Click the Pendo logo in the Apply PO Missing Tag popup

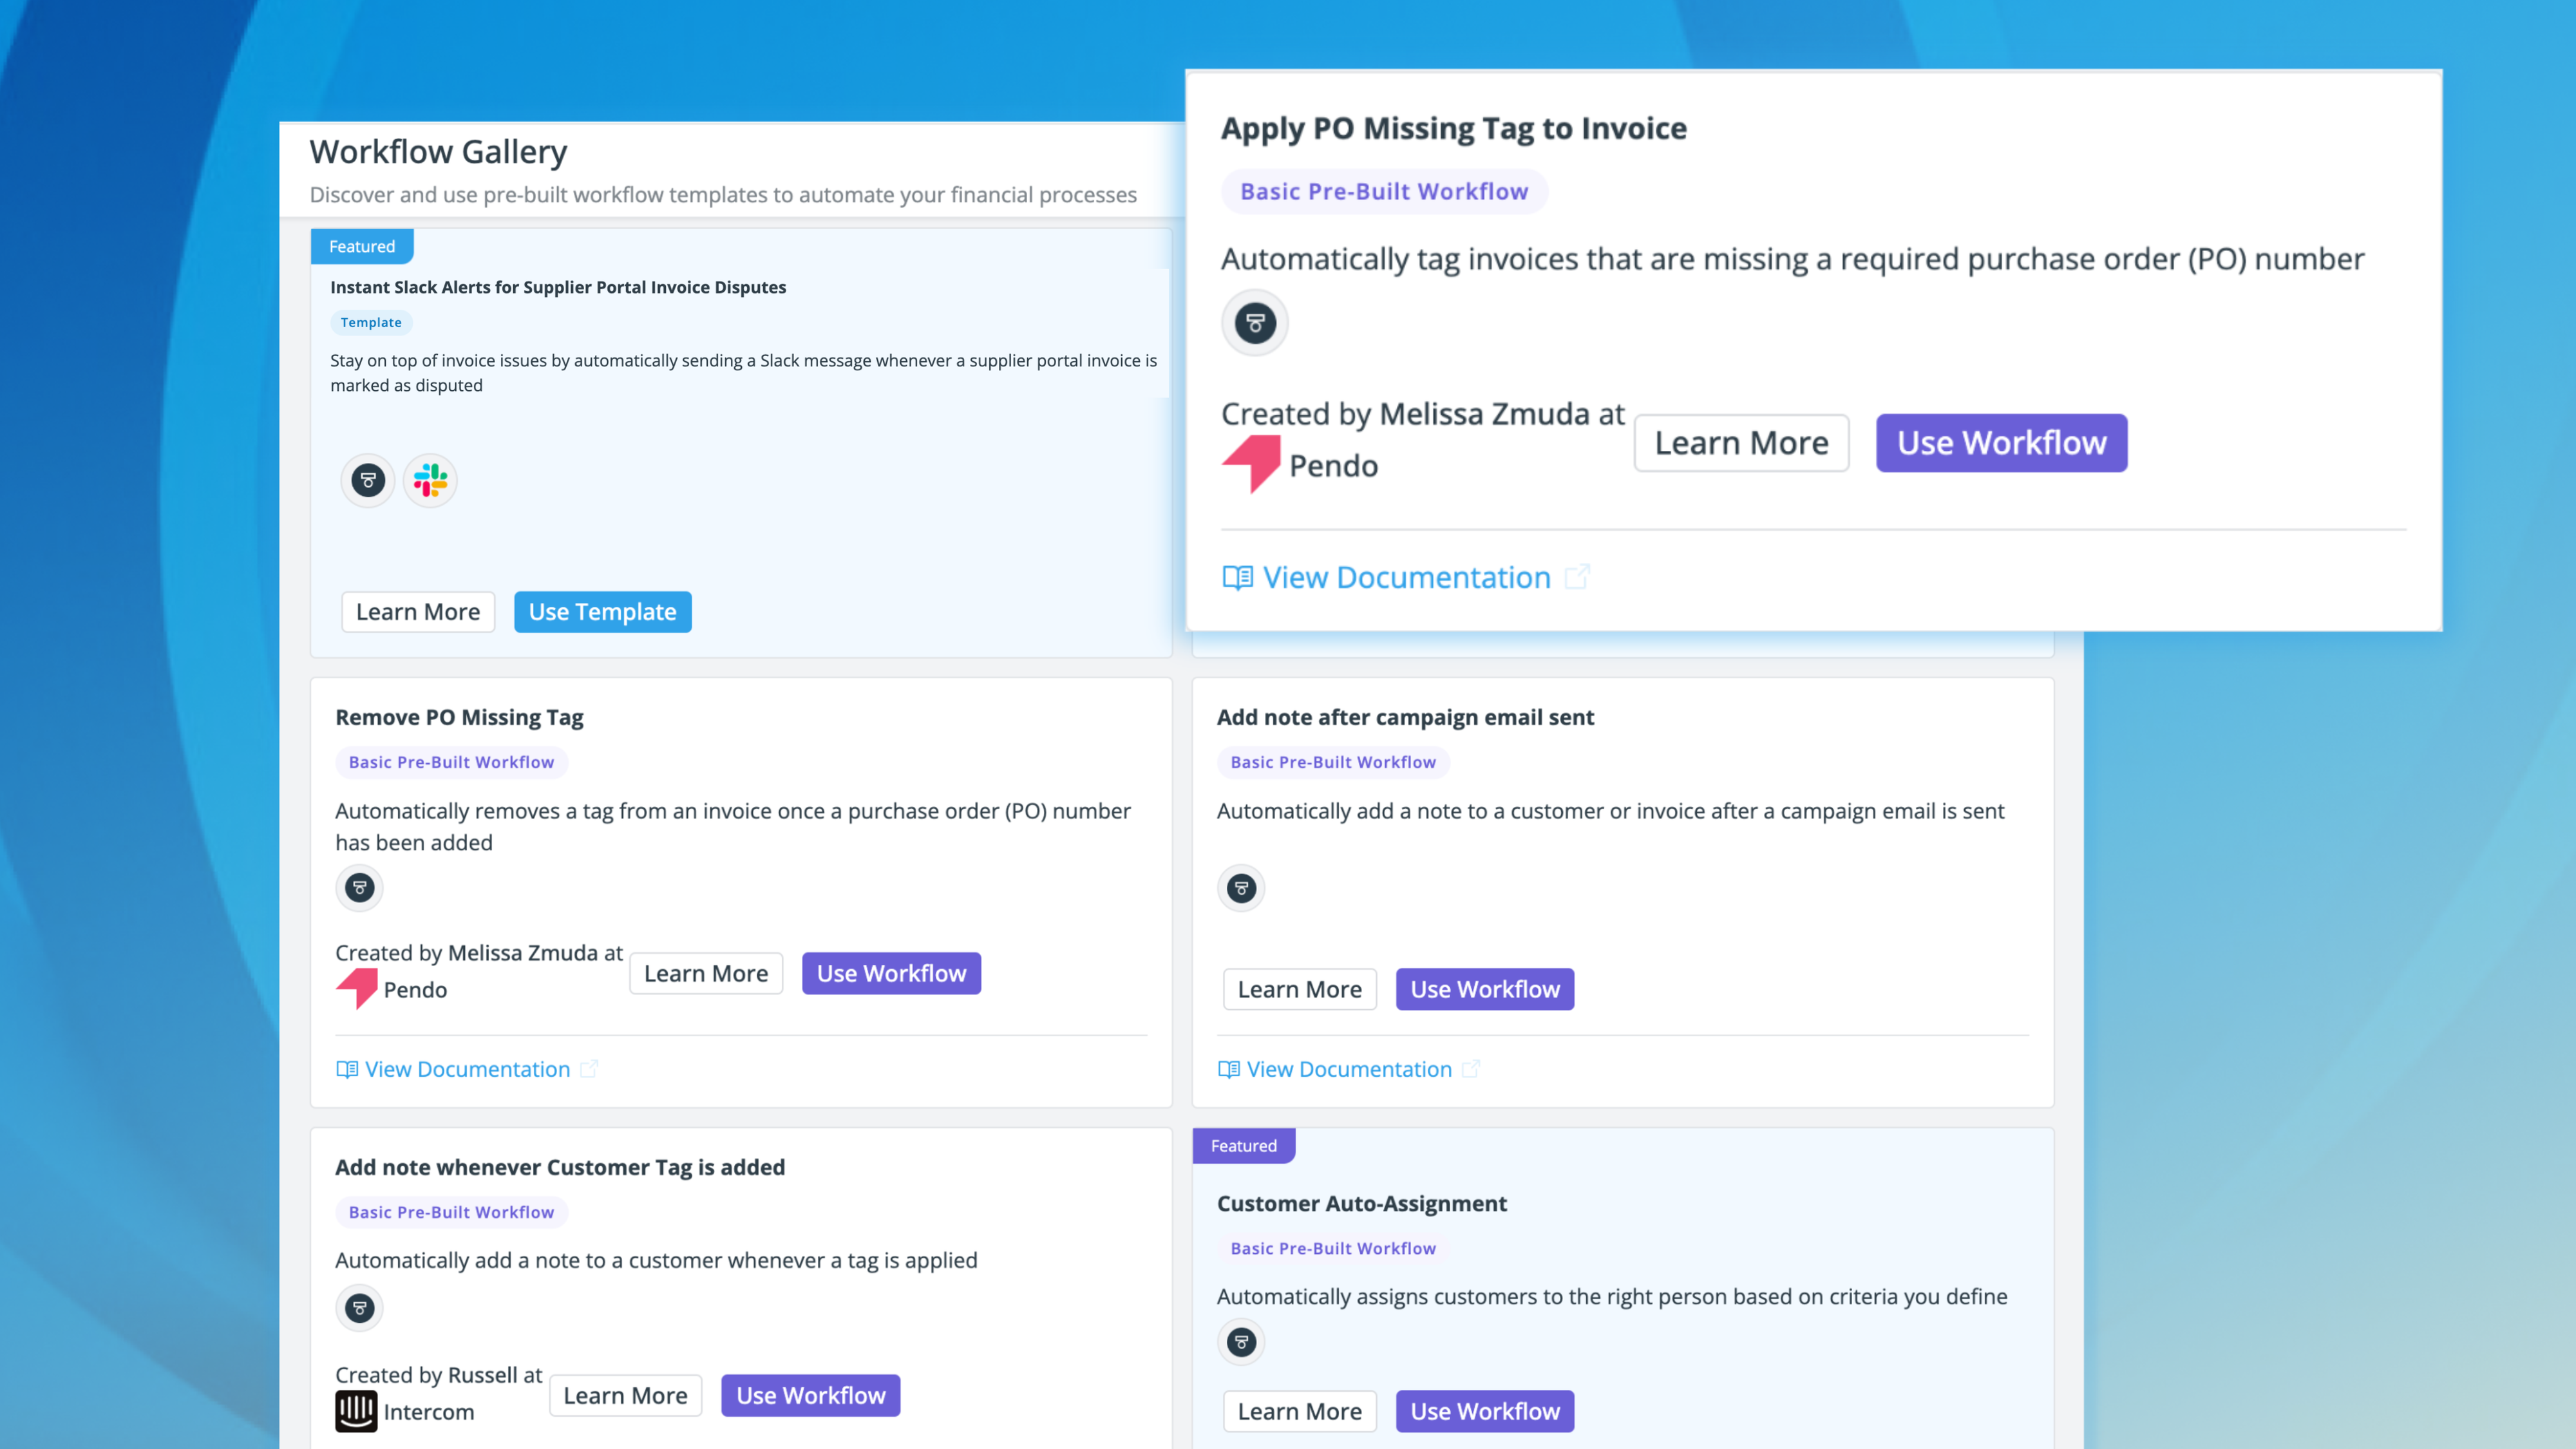(x=1251, y=465)
